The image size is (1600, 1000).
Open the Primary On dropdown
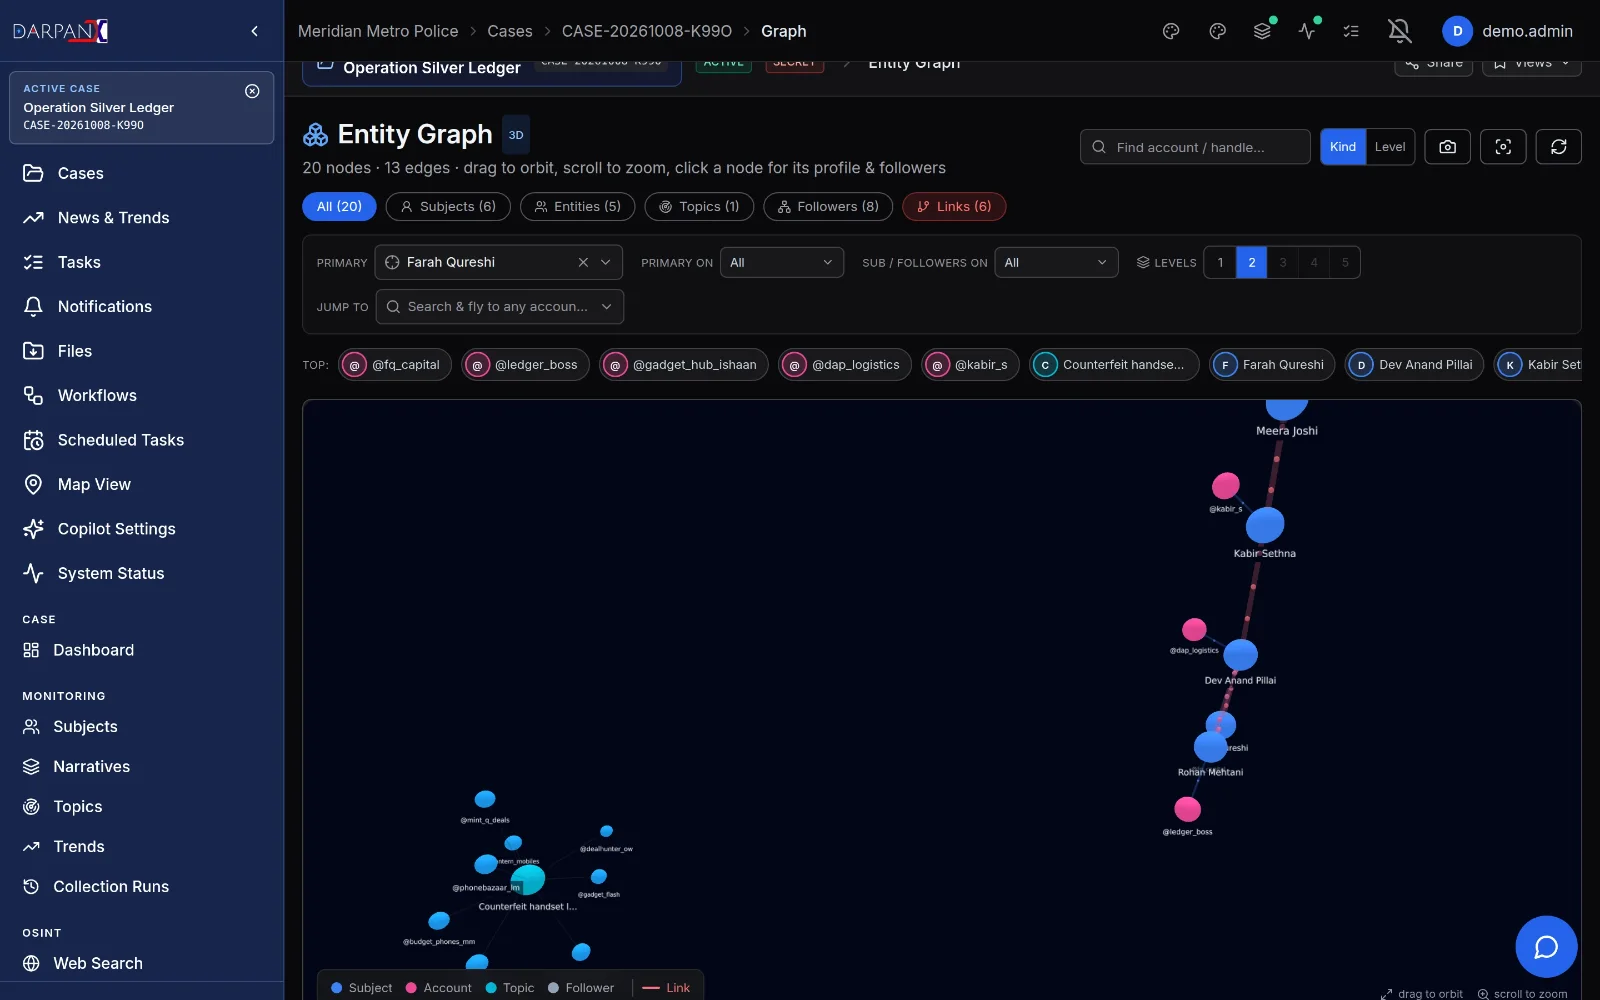782,262
